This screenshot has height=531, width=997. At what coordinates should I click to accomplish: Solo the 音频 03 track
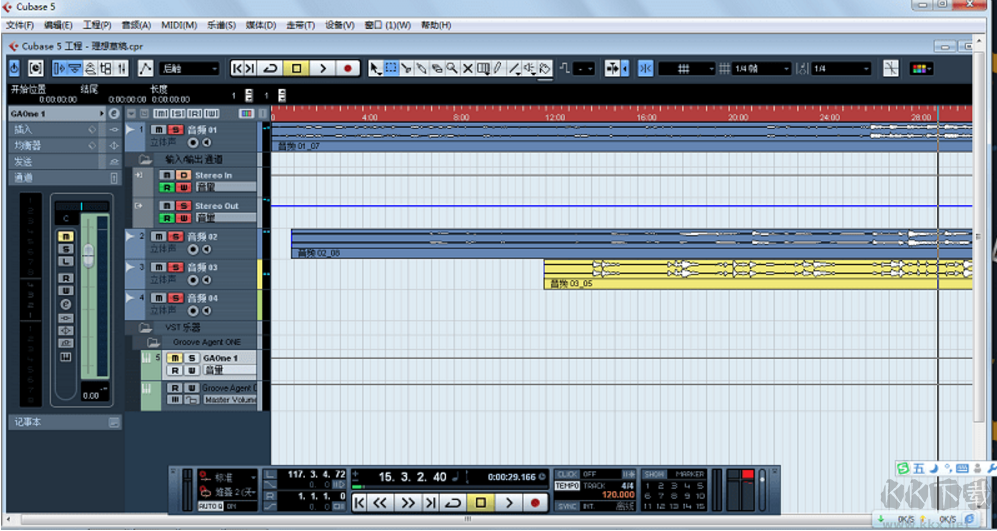pyautogui.click(x=175, y=267)
